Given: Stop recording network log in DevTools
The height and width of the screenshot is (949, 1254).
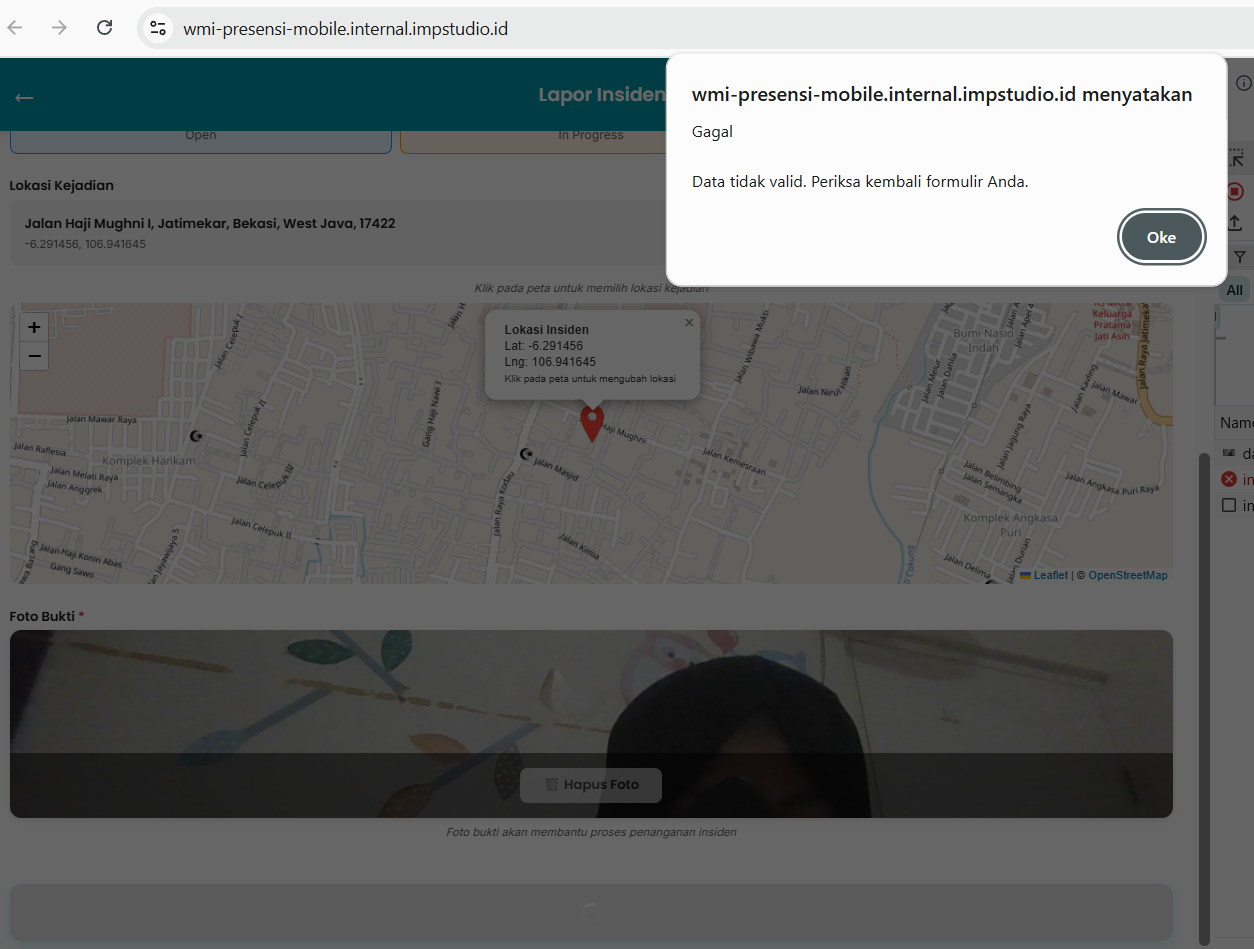Looking at the screenshot, I should tap(1235, 191).
